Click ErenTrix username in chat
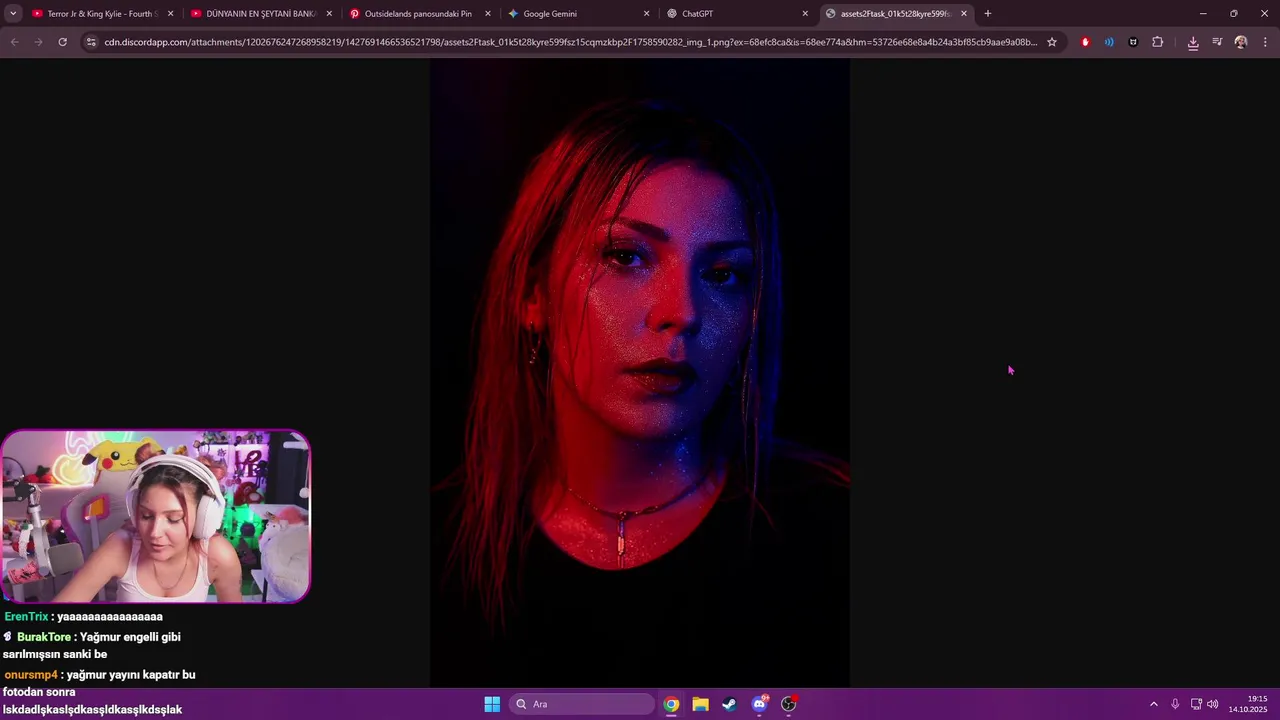The image size is (1280, 720). tap(26, 617)
